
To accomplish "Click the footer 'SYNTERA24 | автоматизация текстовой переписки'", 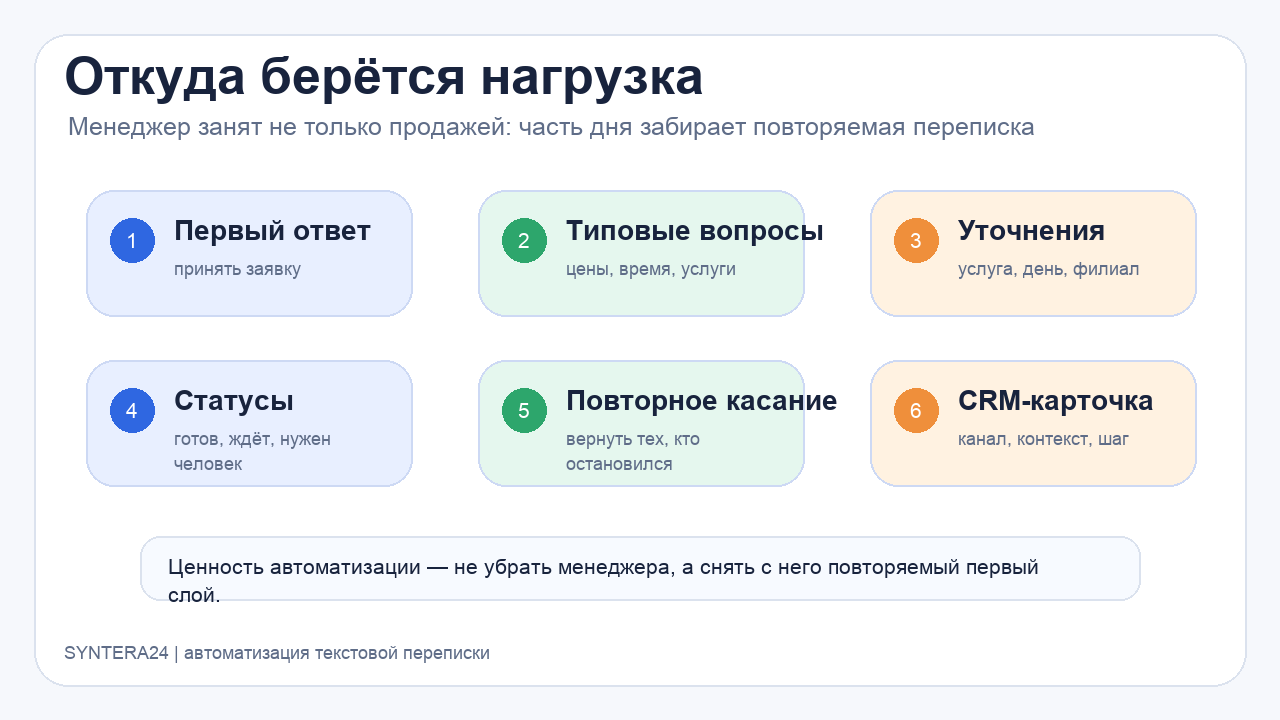I will click(x=277, y=653).
